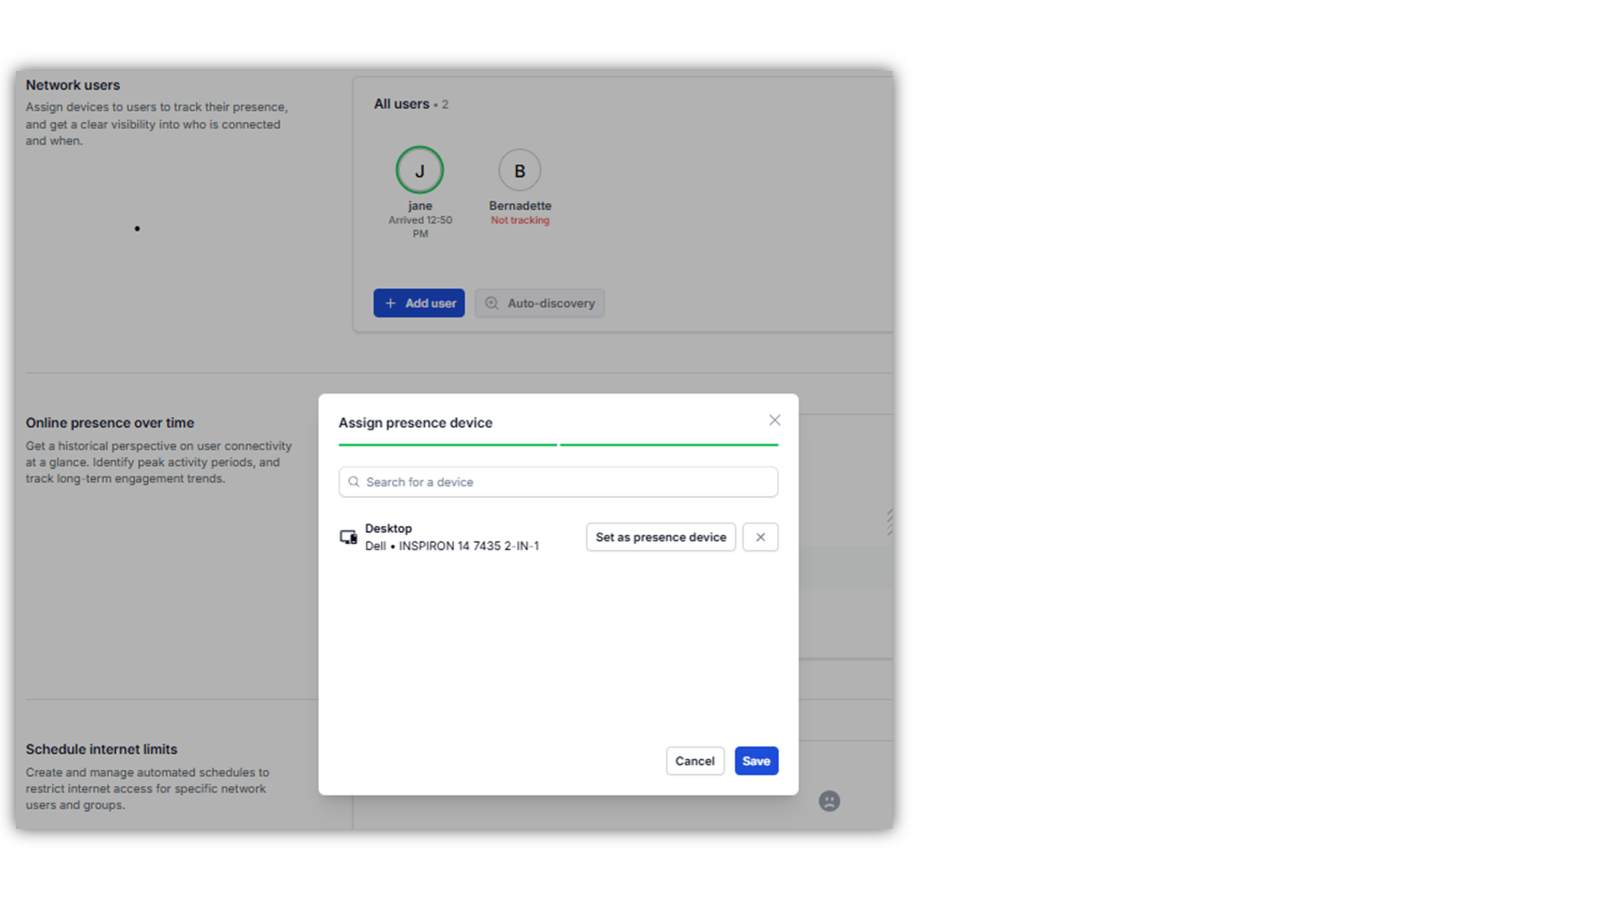Cancel the presence device assignment
The image size is (1600, 900).
coord(694,761)
